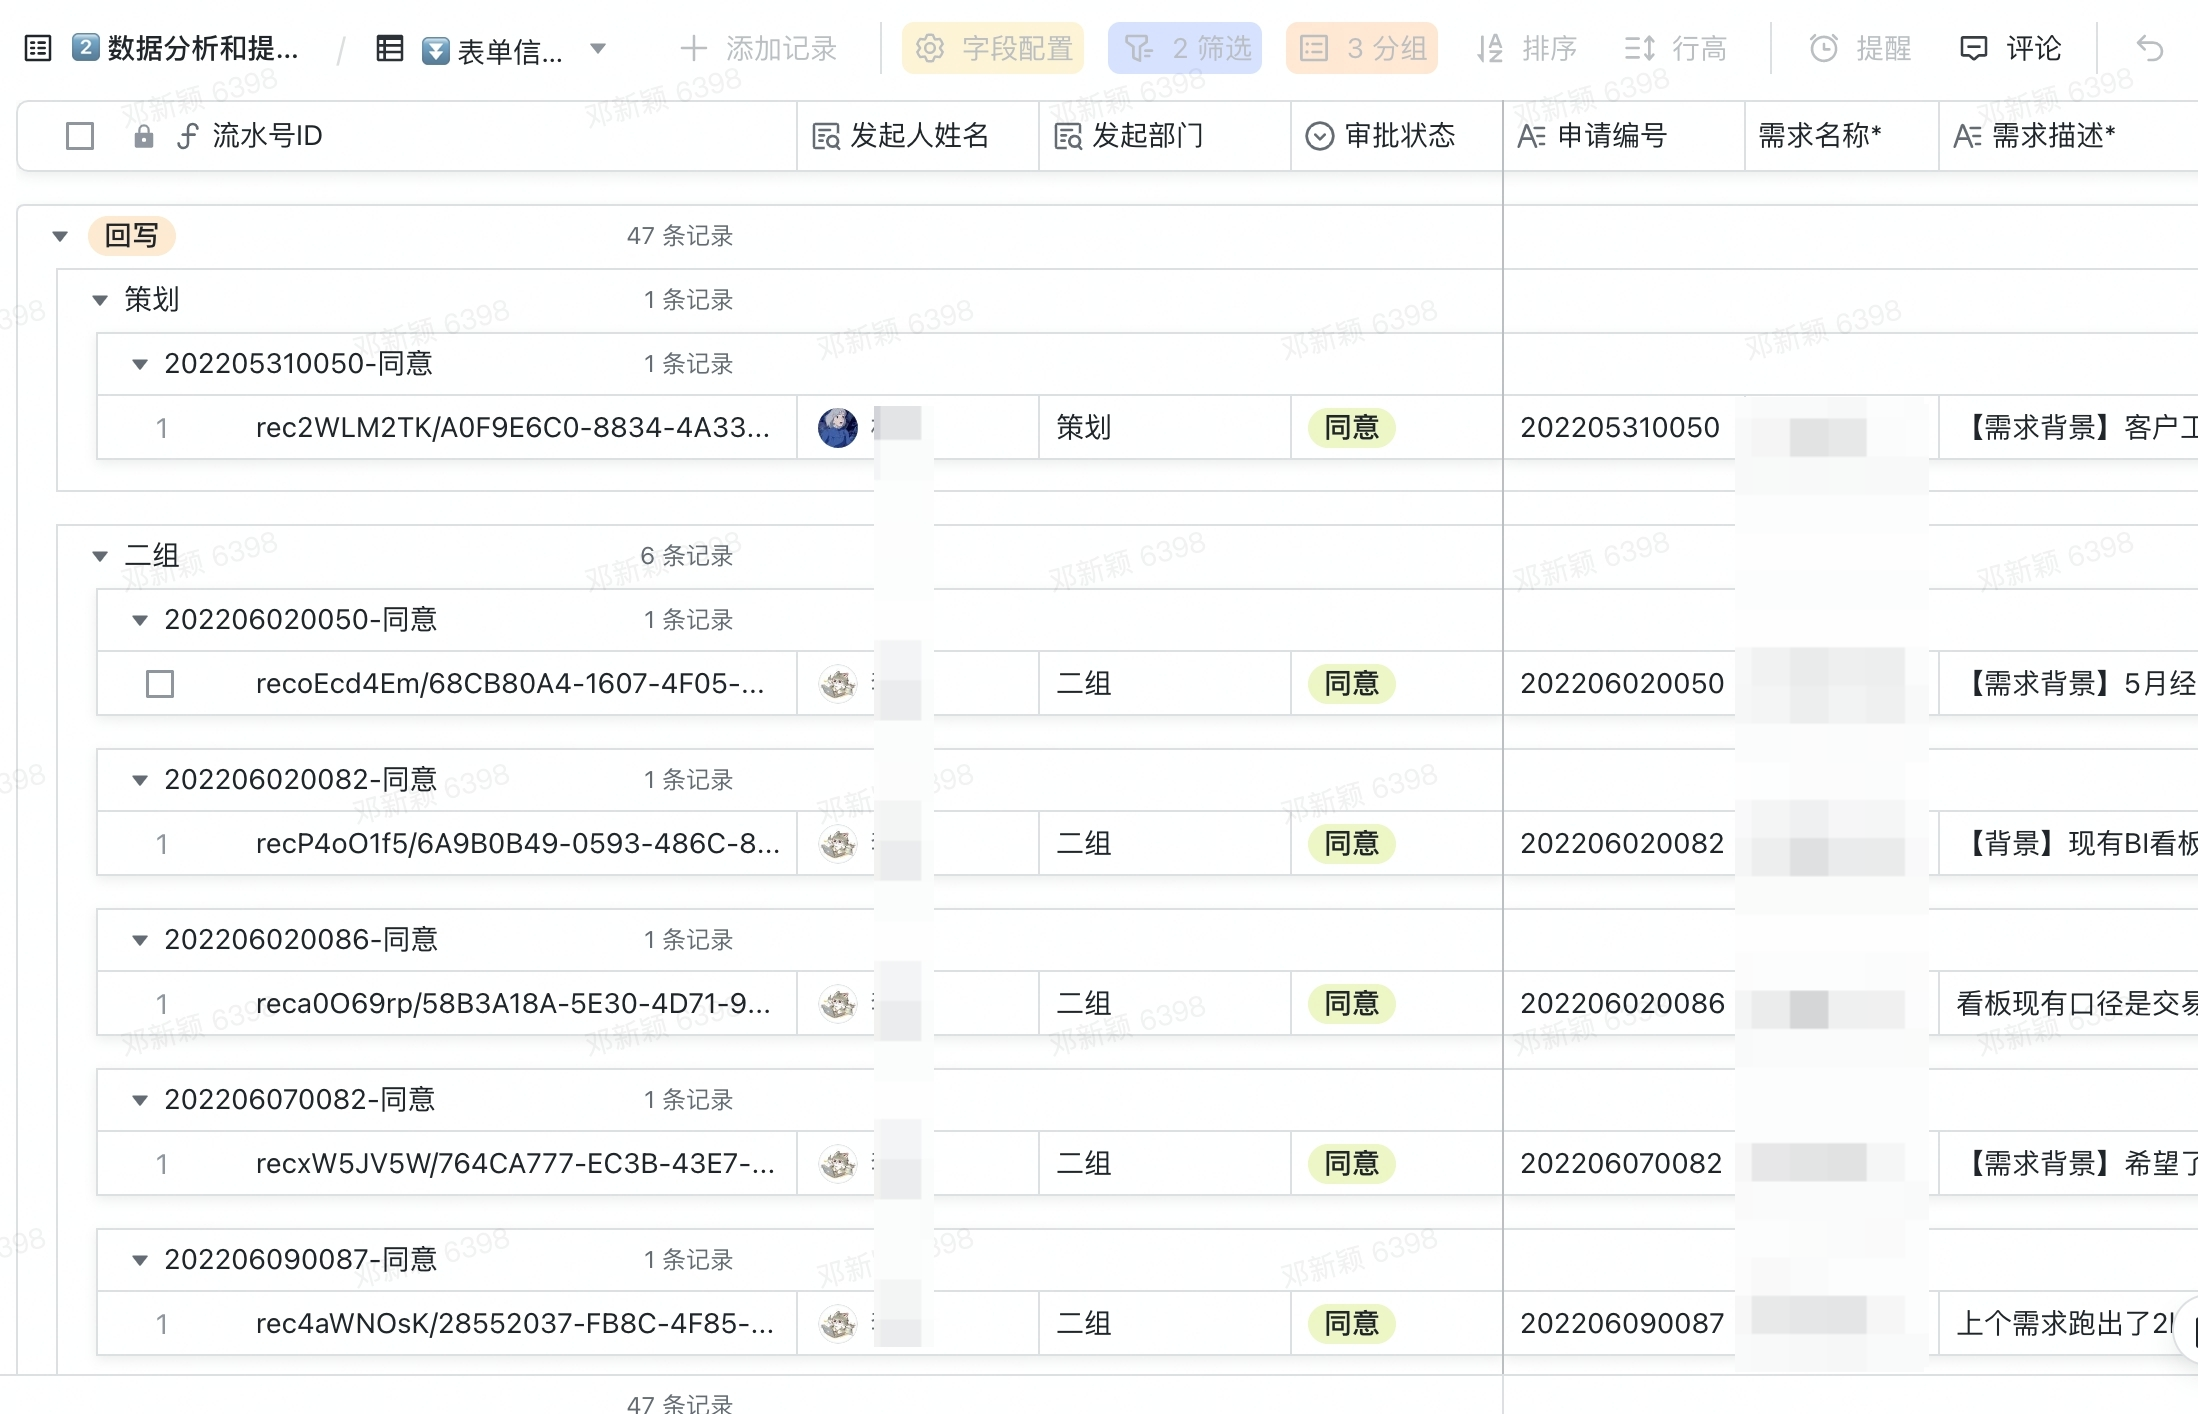
Task: Select the 流水号ID column header
Action: [x=407, y=136]
